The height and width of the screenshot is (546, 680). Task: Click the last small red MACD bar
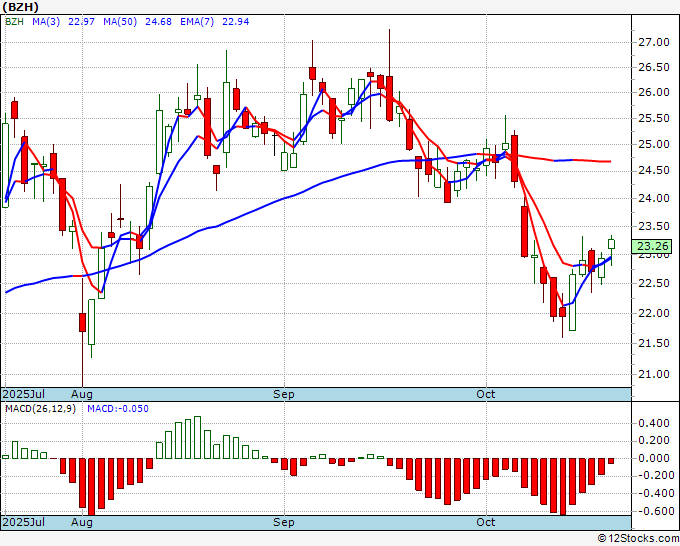tap(611, 461)
